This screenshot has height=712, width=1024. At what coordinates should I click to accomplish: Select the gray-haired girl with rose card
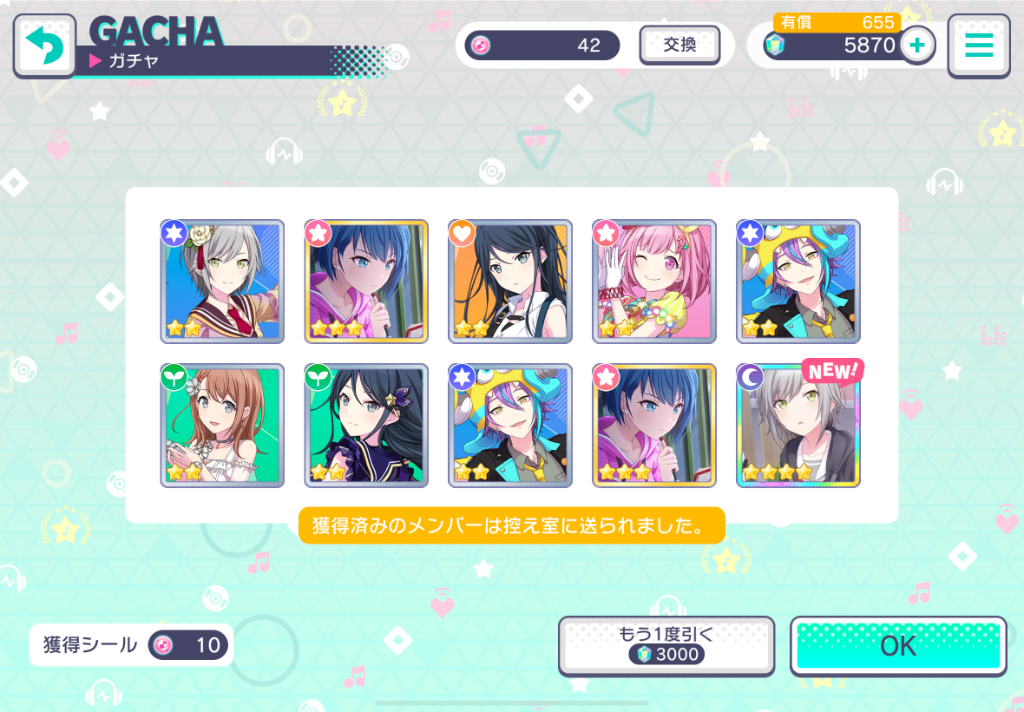click(222, 281)
